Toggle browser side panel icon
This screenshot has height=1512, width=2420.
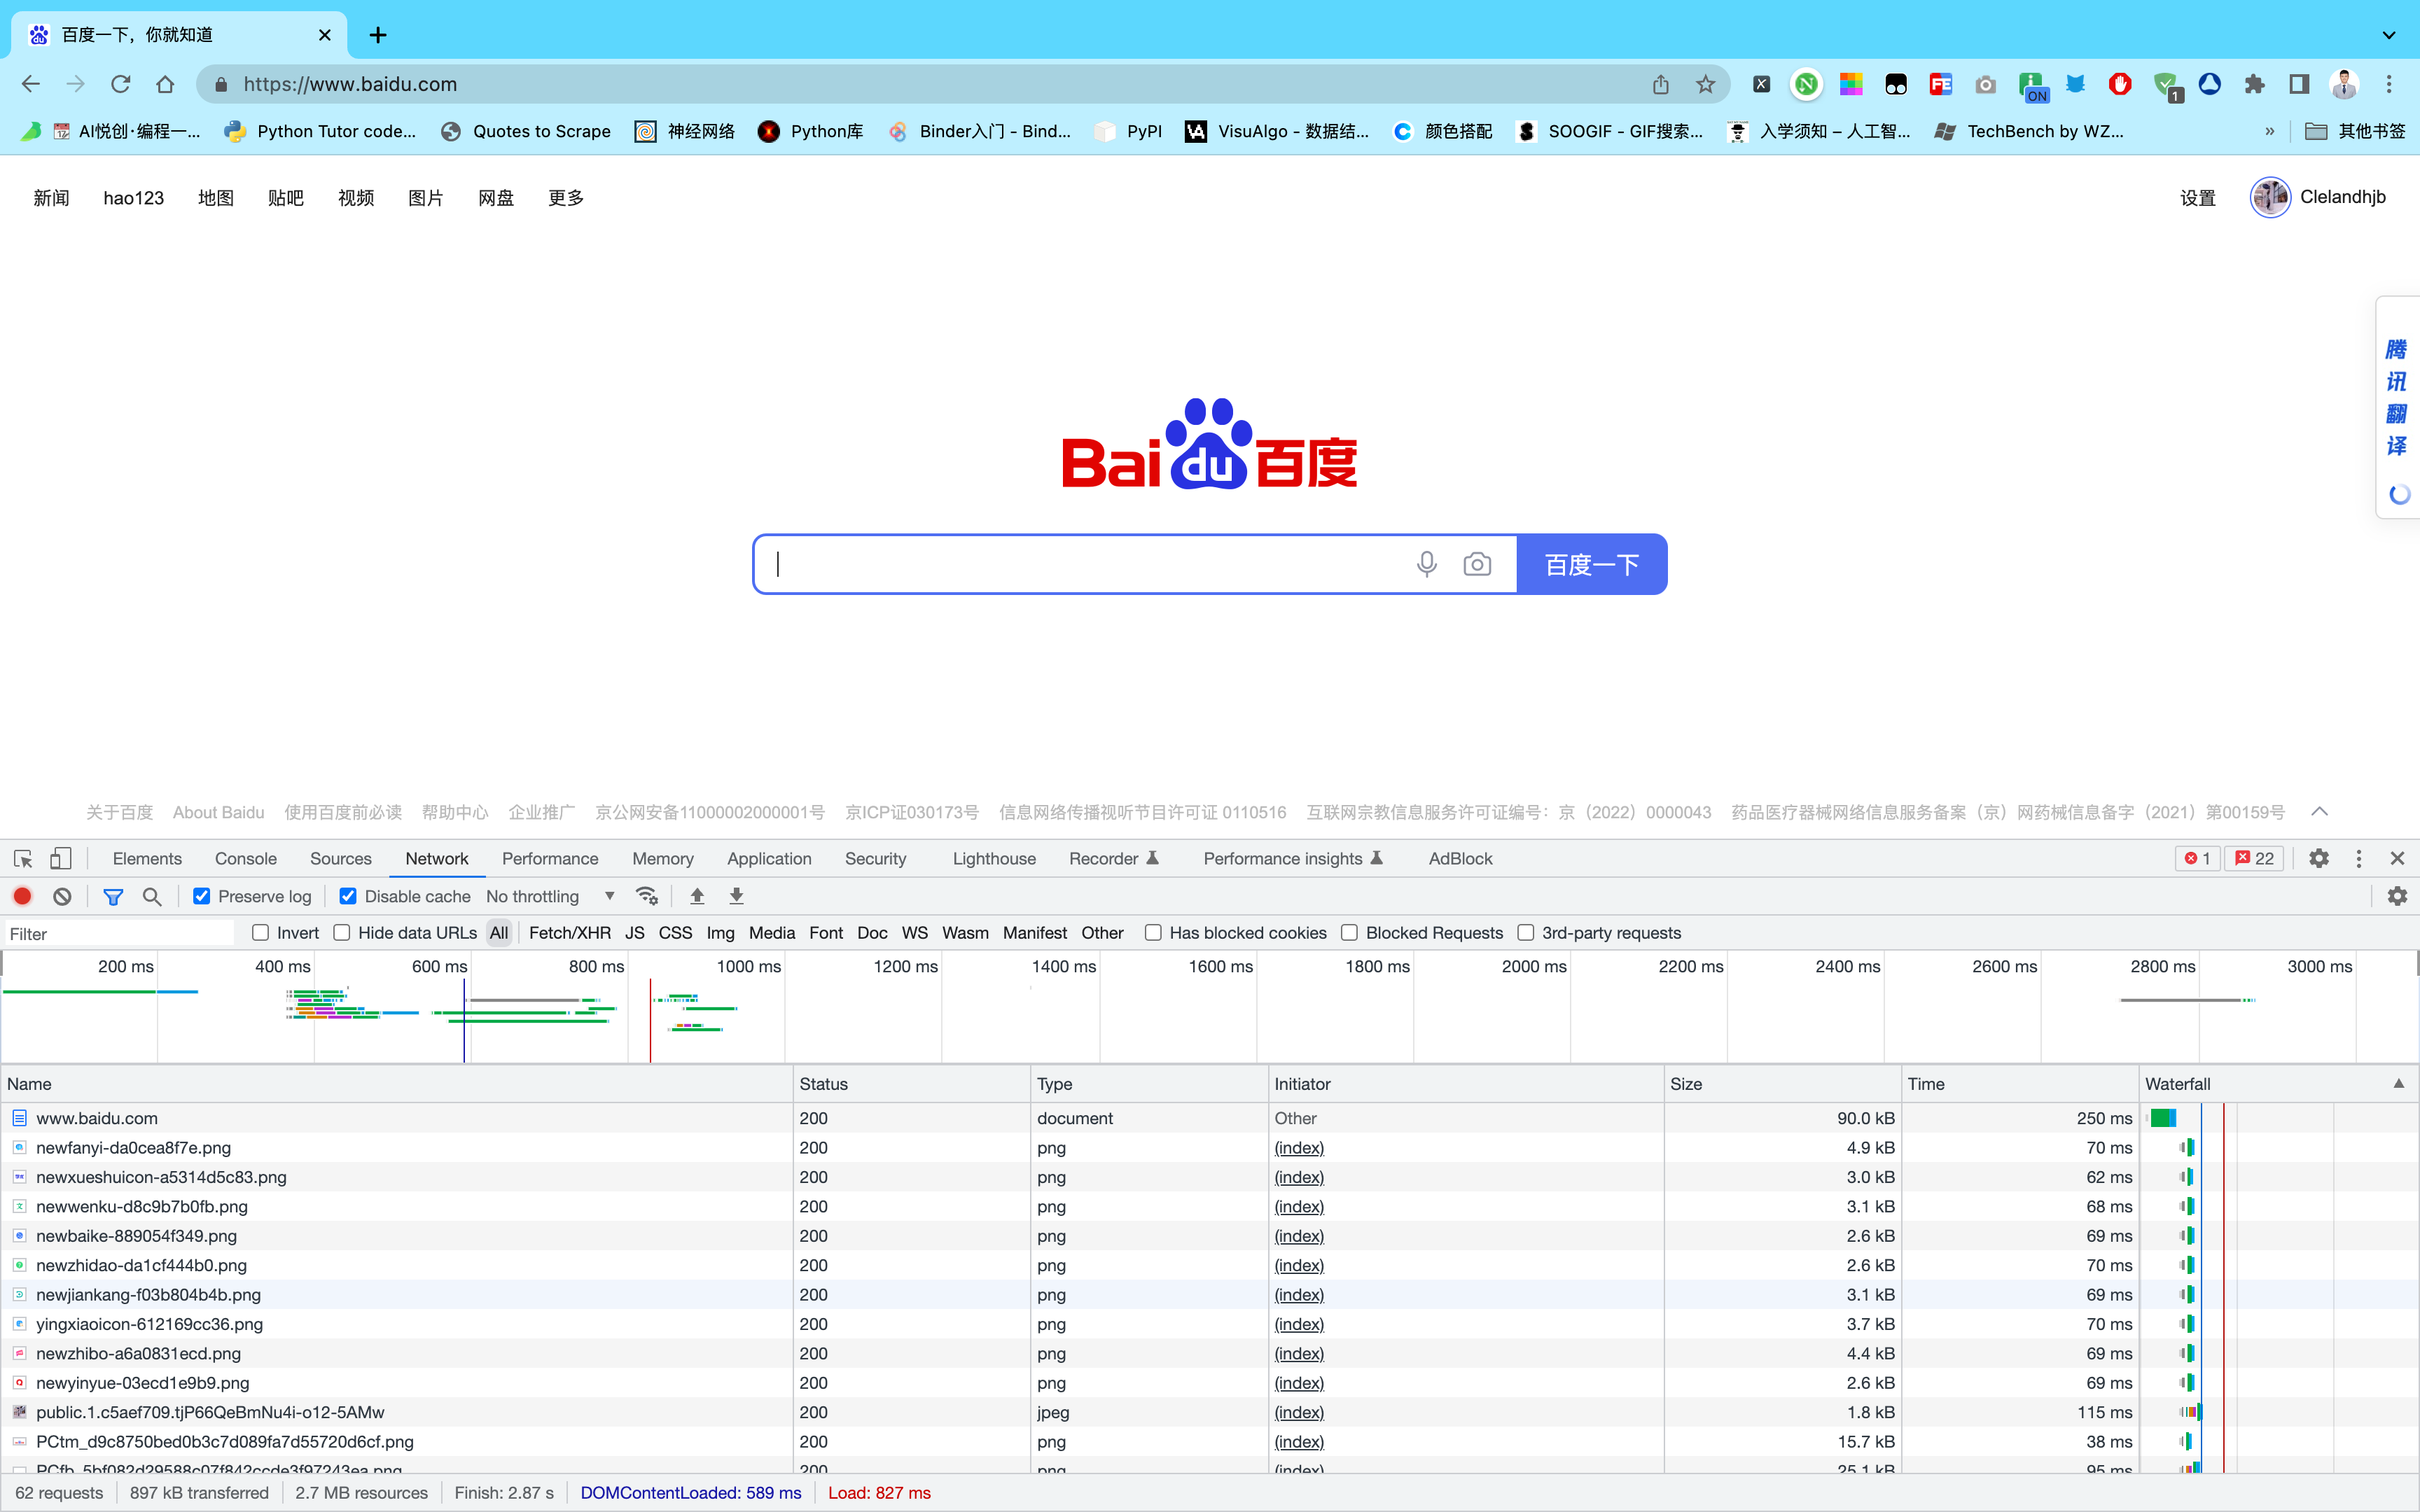[x=2299, y=84]
